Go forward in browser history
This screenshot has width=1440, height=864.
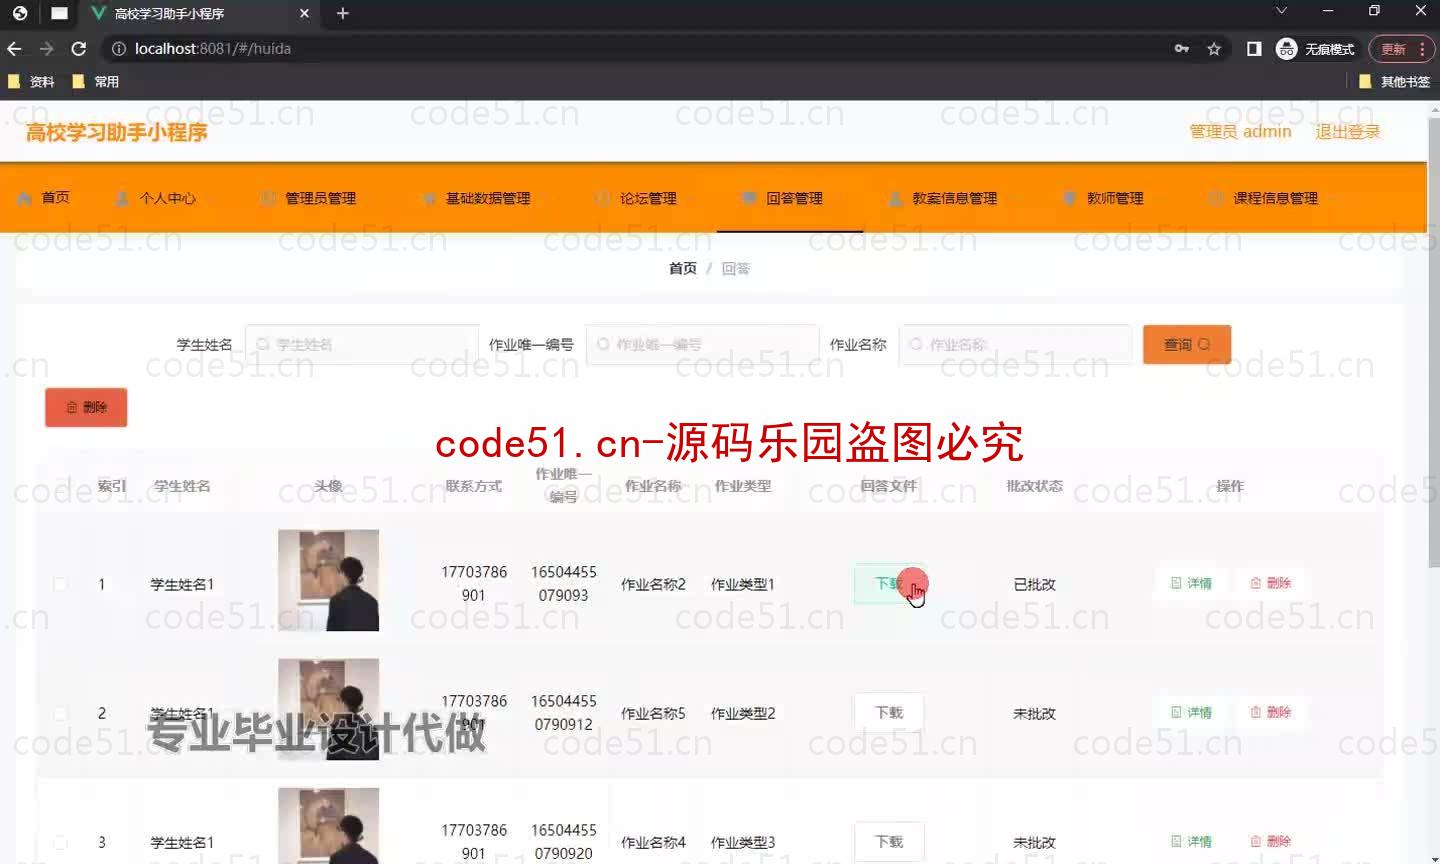tap(46, 48)
